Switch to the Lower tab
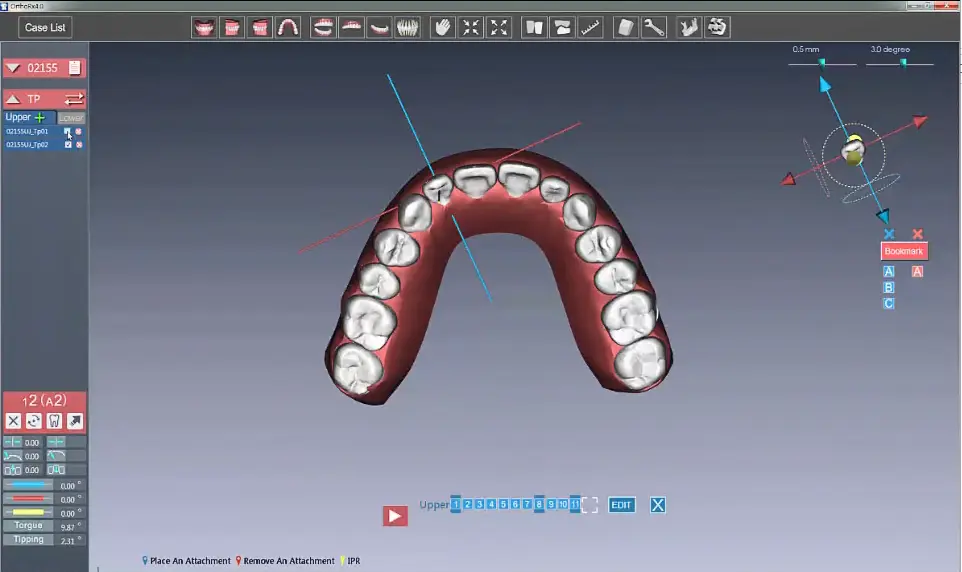Screen dimensions: 962x572 [x=71, y=118]
